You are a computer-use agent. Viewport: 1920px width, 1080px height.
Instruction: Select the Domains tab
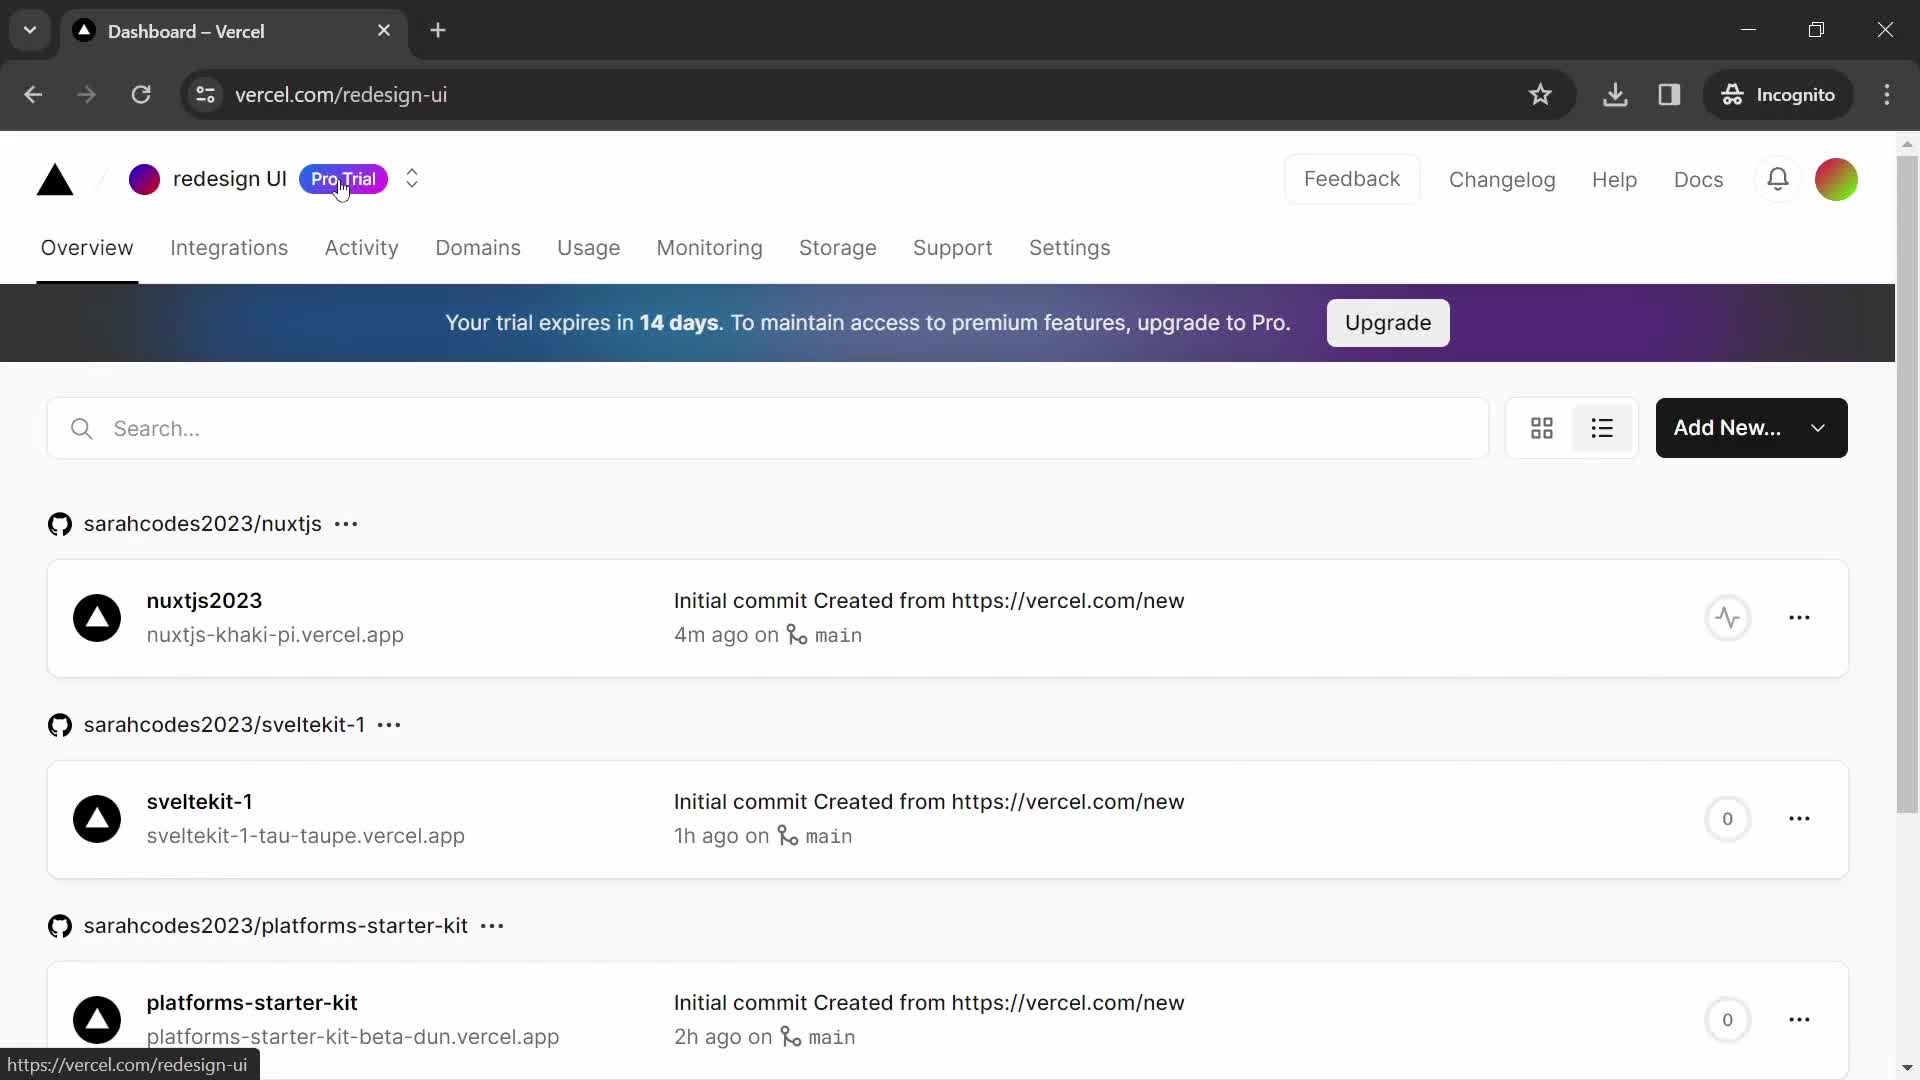(477, 248)
